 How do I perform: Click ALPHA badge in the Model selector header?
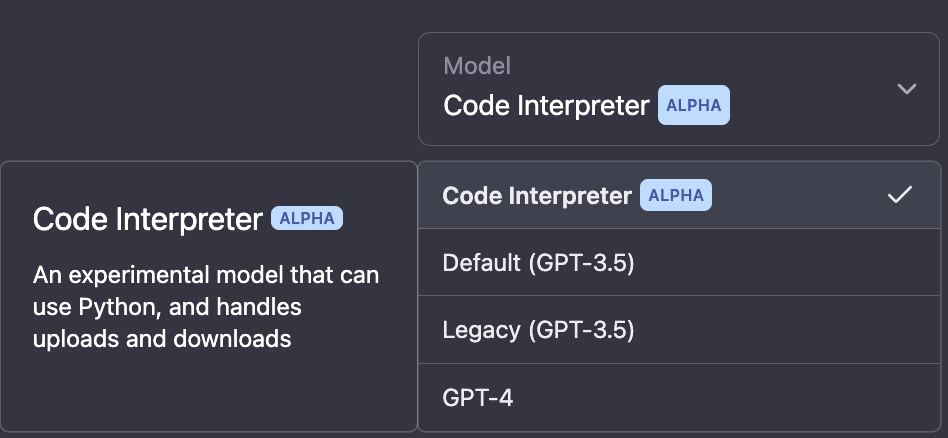[x=693, y=106]
